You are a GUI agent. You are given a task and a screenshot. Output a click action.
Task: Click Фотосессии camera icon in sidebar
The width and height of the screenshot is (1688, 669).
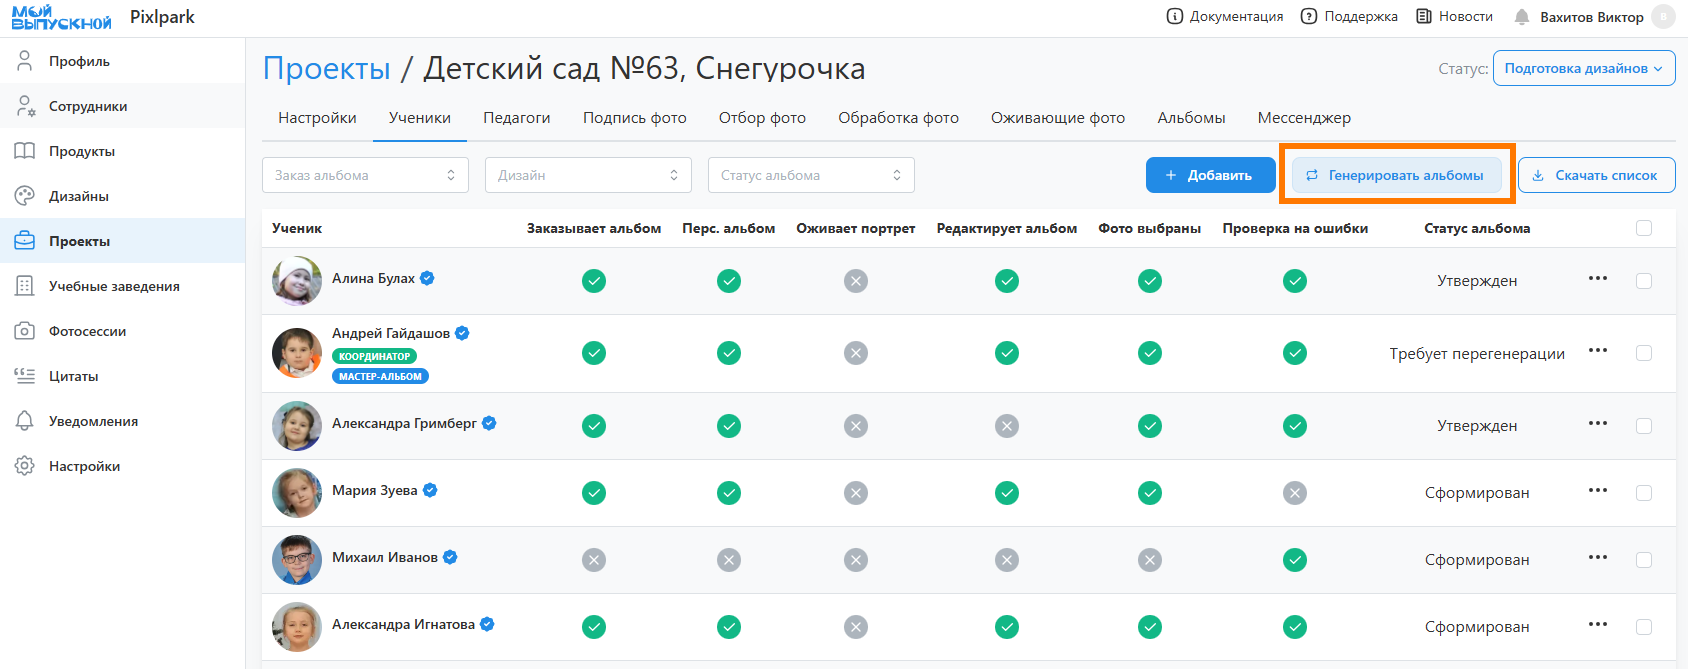pyautogui.click(x=25, y=331)
